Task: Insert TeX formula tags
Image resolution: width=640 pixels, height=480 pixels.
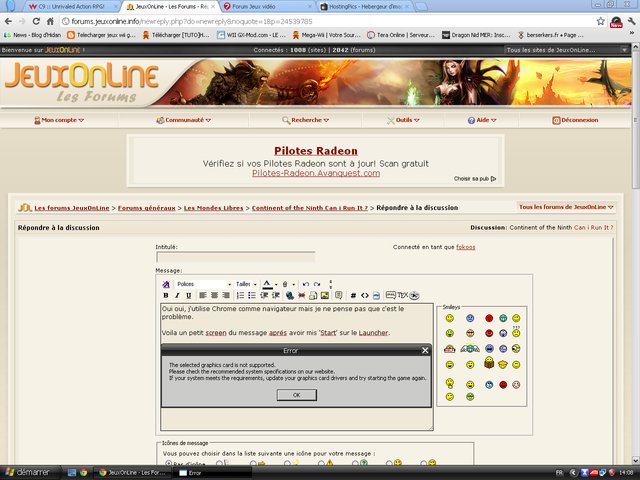Action: click(402, 295)
